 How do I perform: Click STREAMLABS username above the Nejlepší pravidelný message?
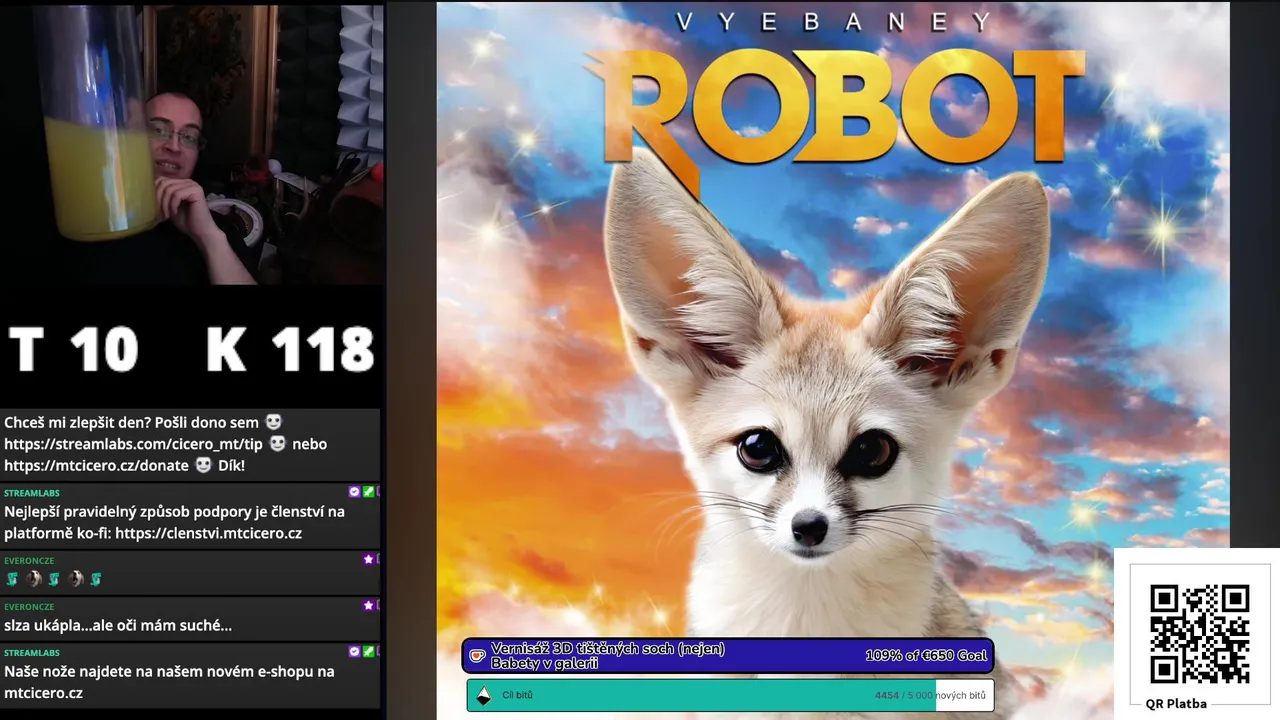pos(31,493)
